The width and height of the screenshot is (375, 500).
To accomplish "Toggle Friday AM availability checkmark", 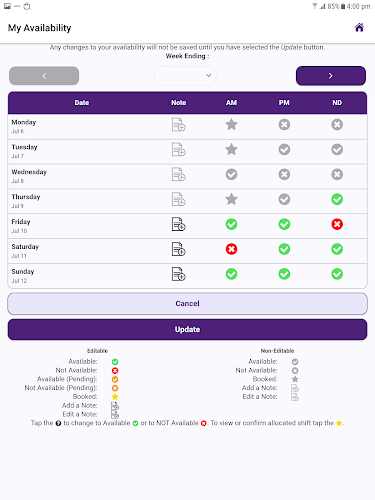I will 231,224.
